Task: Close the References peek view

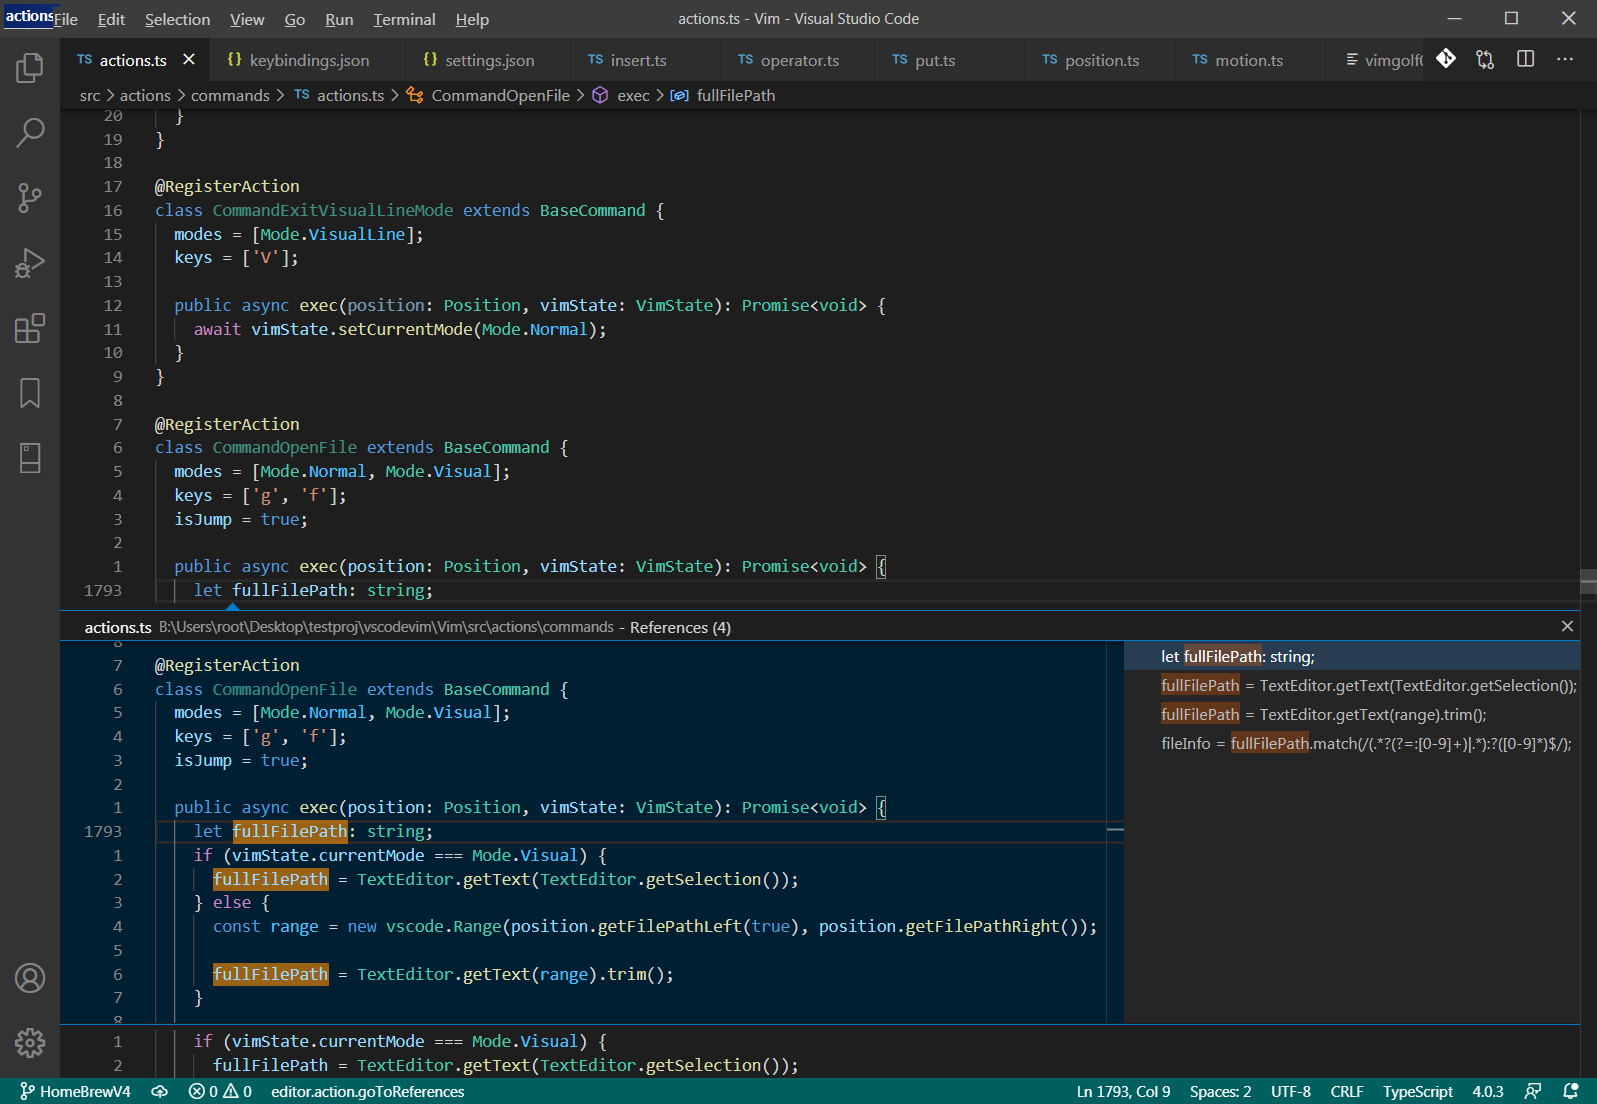Action: [1567, 626]
